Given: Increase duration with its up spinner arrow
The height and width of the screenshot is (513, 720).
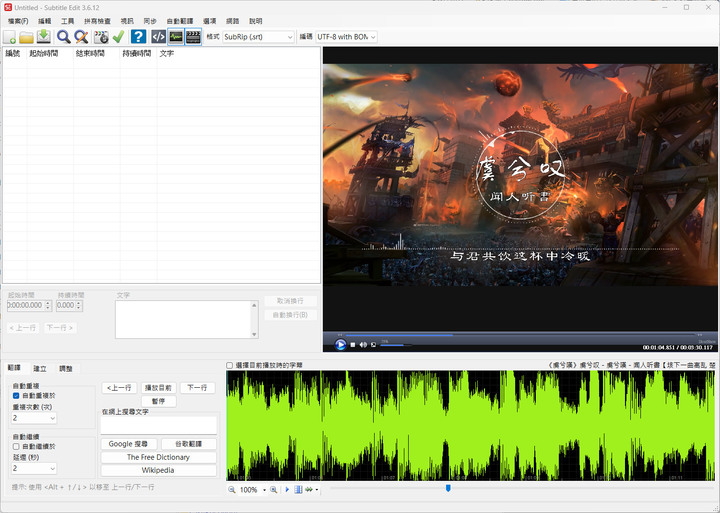Looking at the screenshot, I should click(79, 303).
